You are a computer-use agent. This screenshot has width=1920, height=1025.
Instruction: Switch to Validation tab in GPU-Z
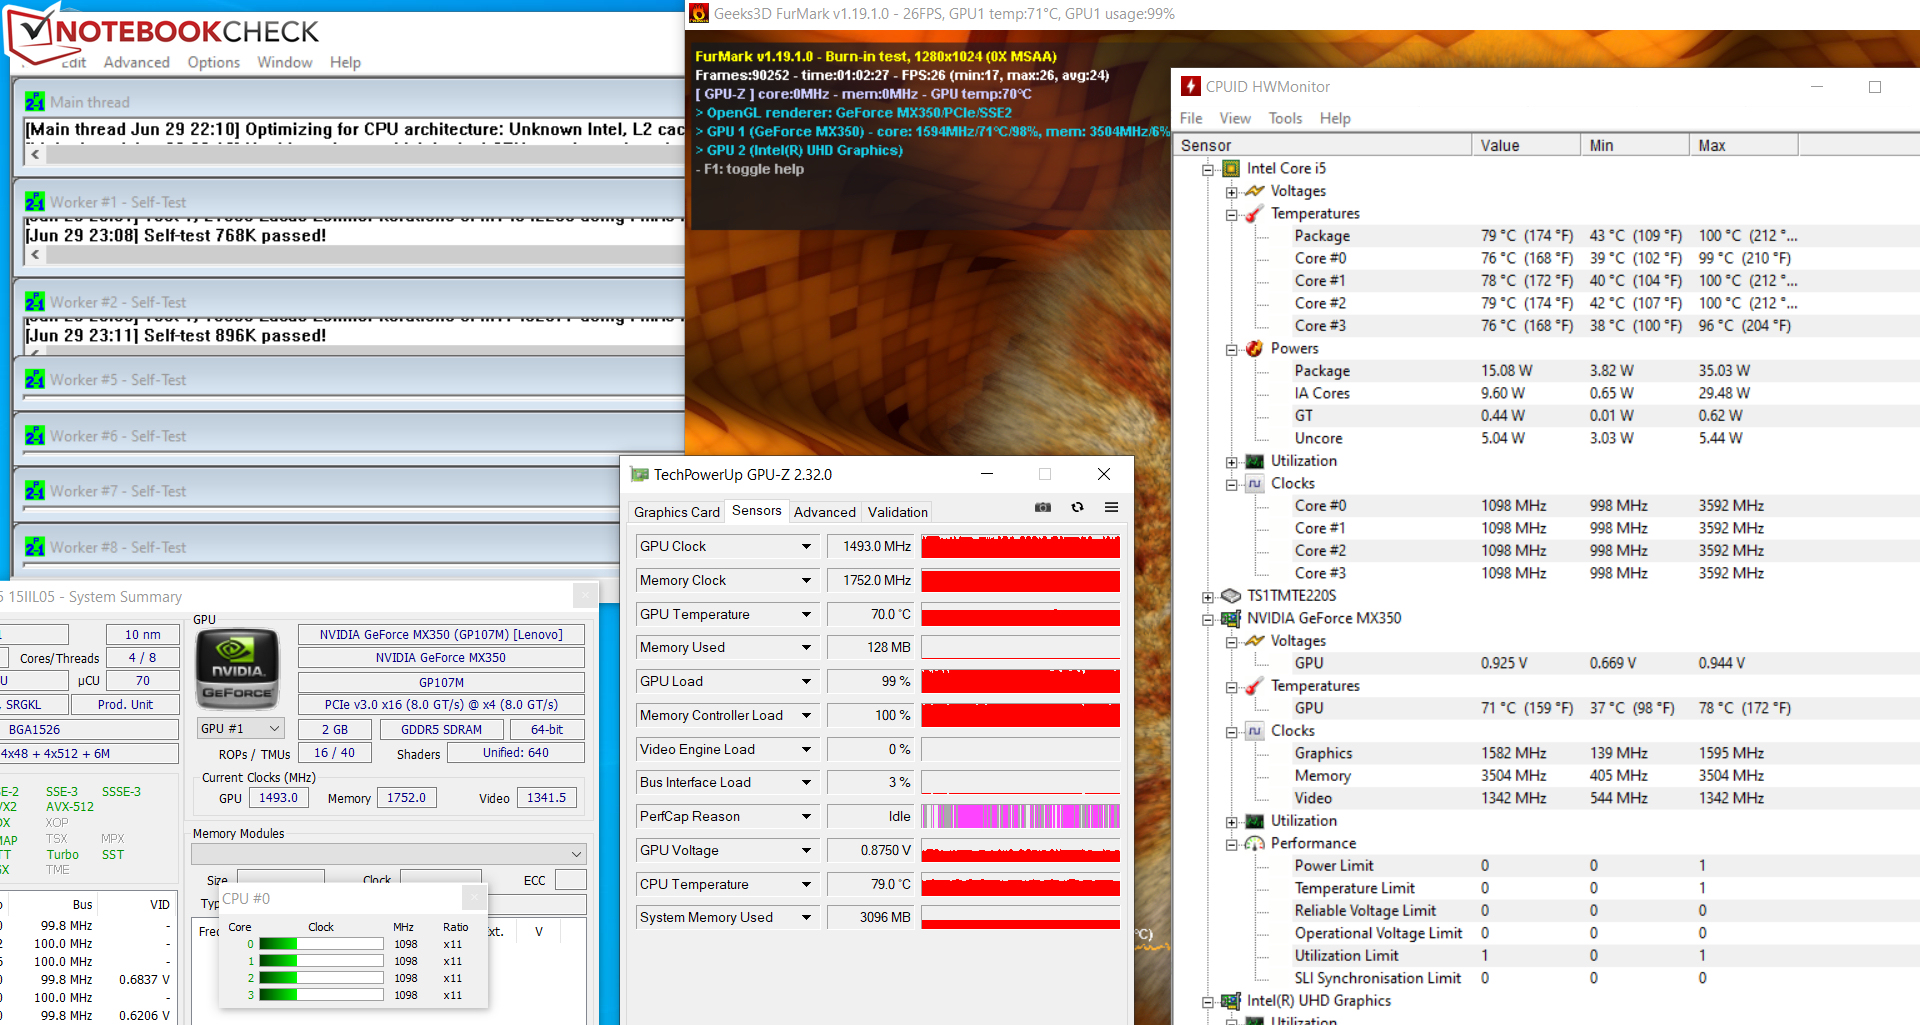tap(898, 512)
